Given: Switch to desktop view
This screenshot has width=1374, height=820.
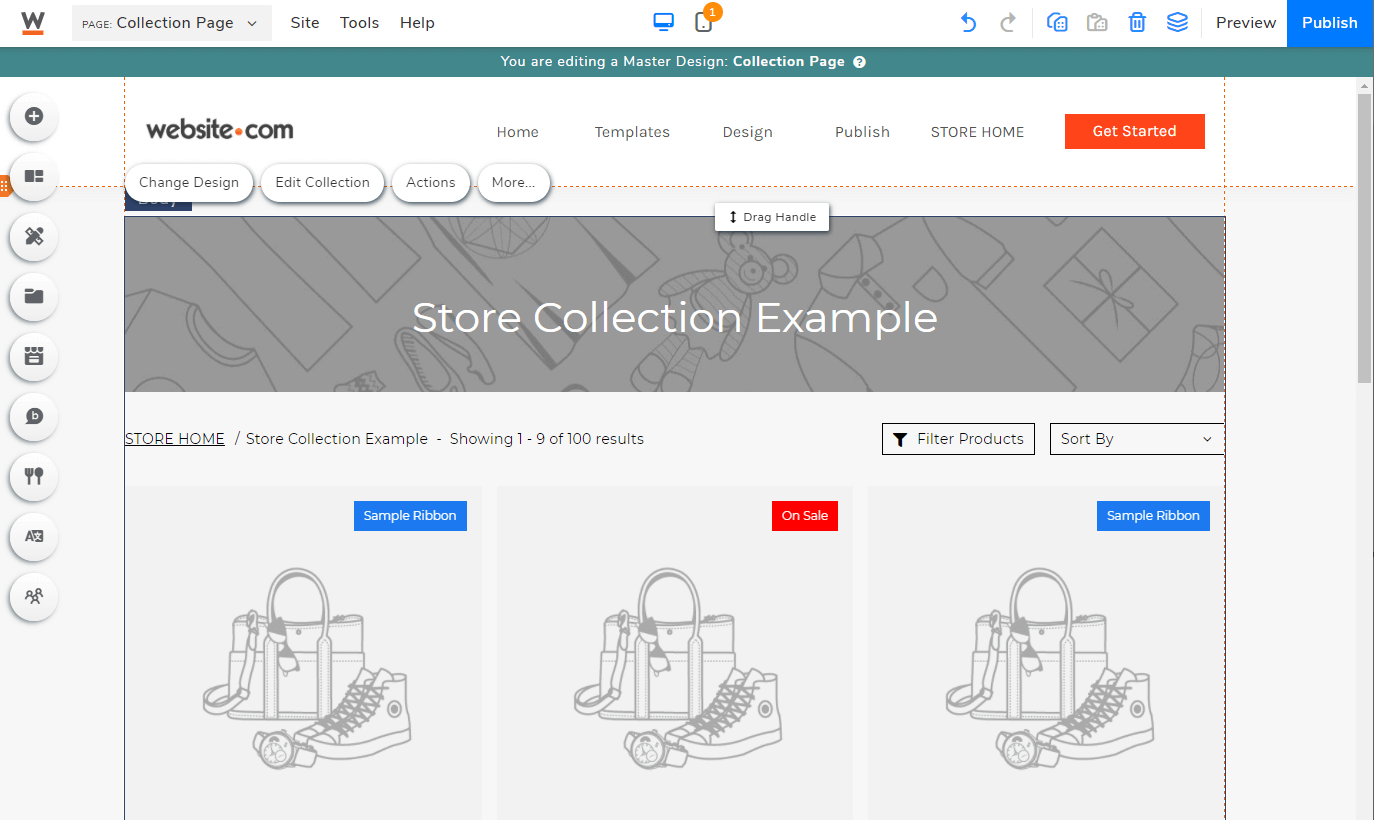Looking at the screenshot, I should (x=663, y=22).
